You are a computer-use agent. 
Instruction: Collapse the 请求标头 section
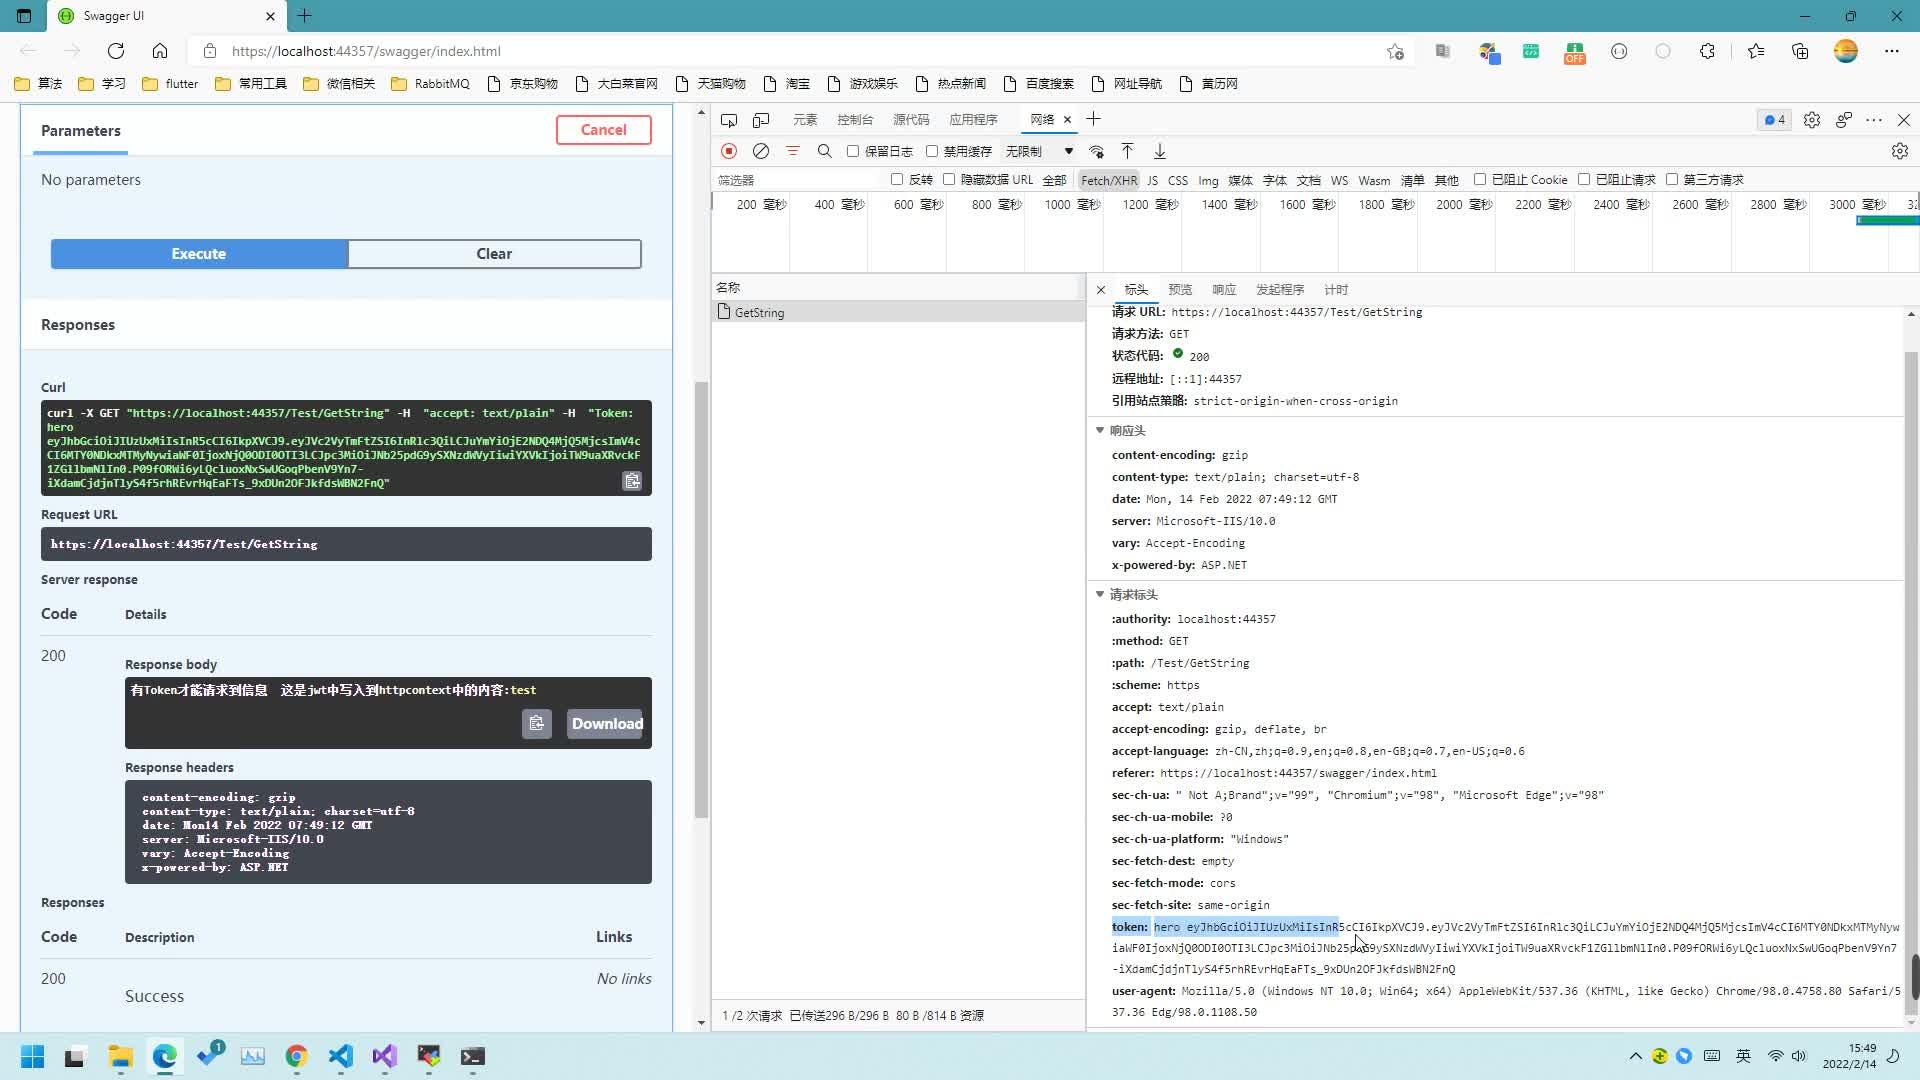pyautogui.click(x=1100, y=594)
